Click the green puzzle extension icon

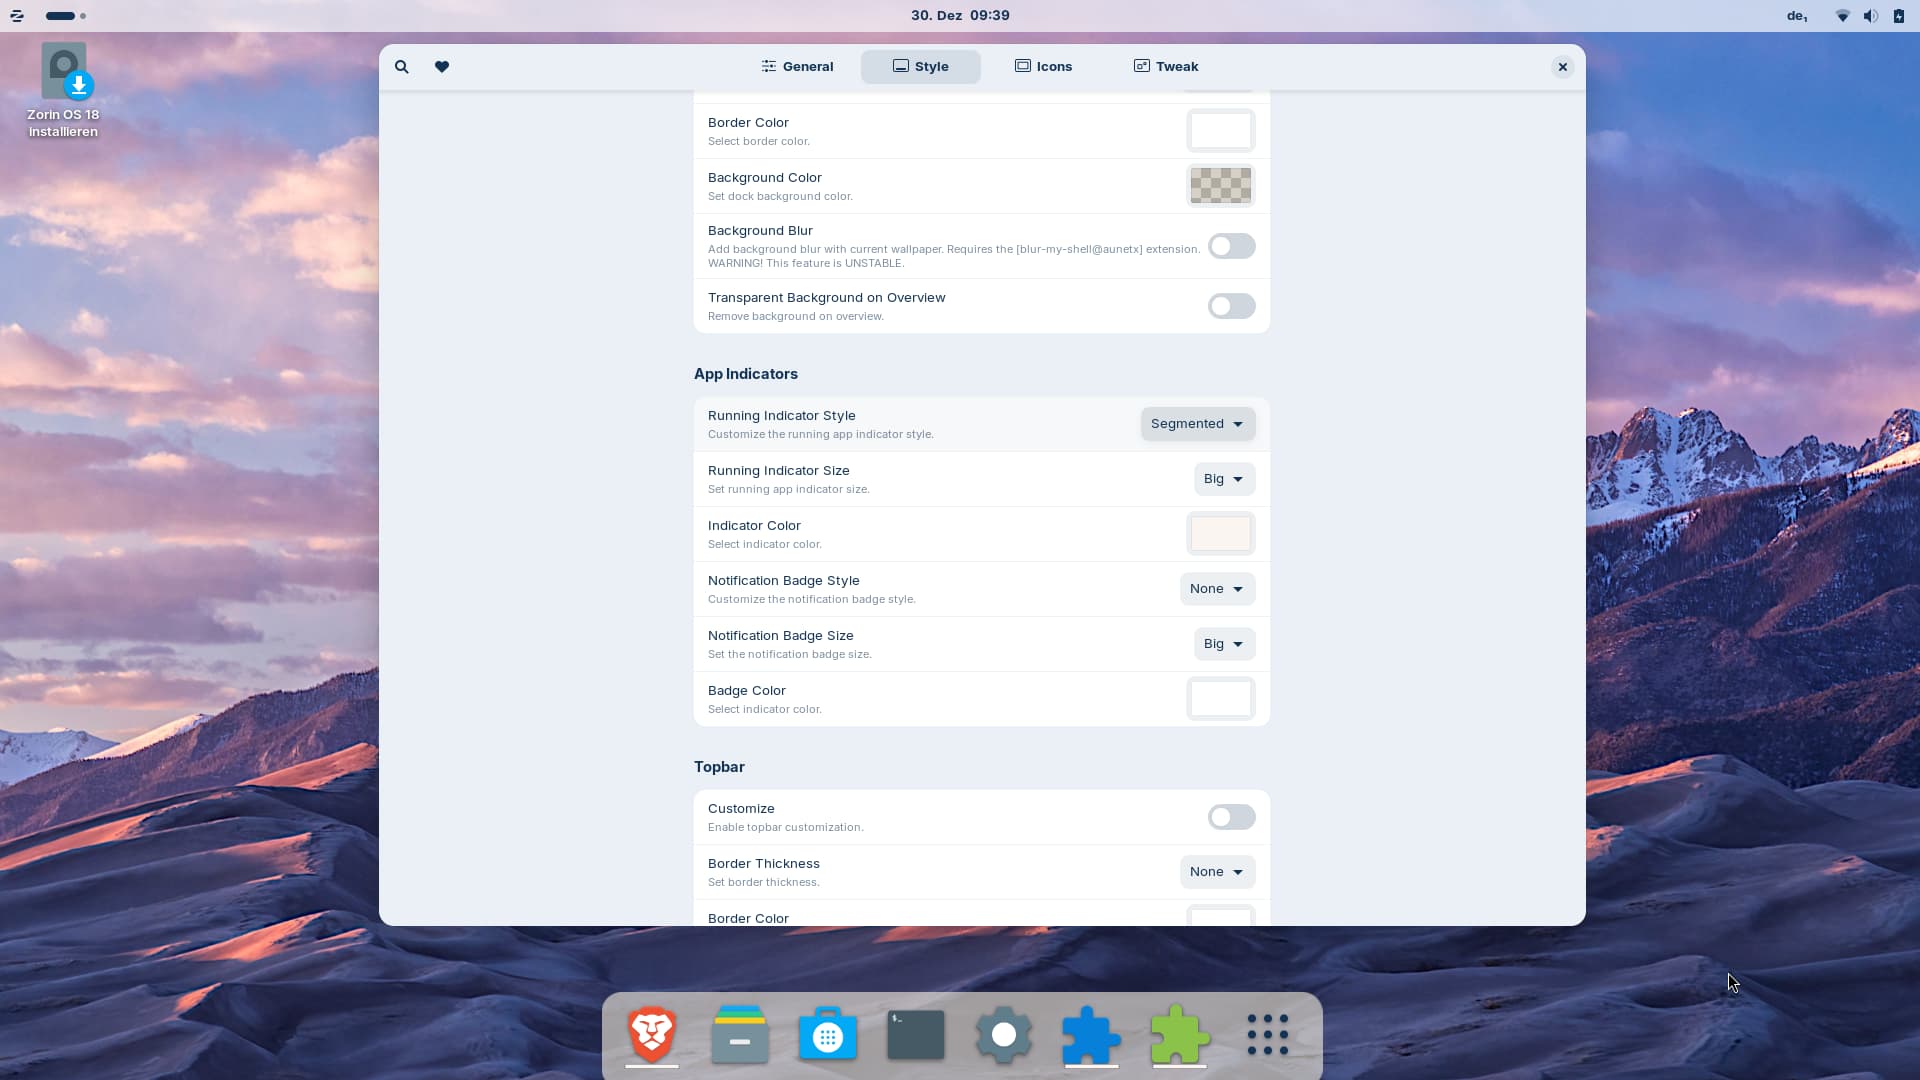point(1180,1035)
